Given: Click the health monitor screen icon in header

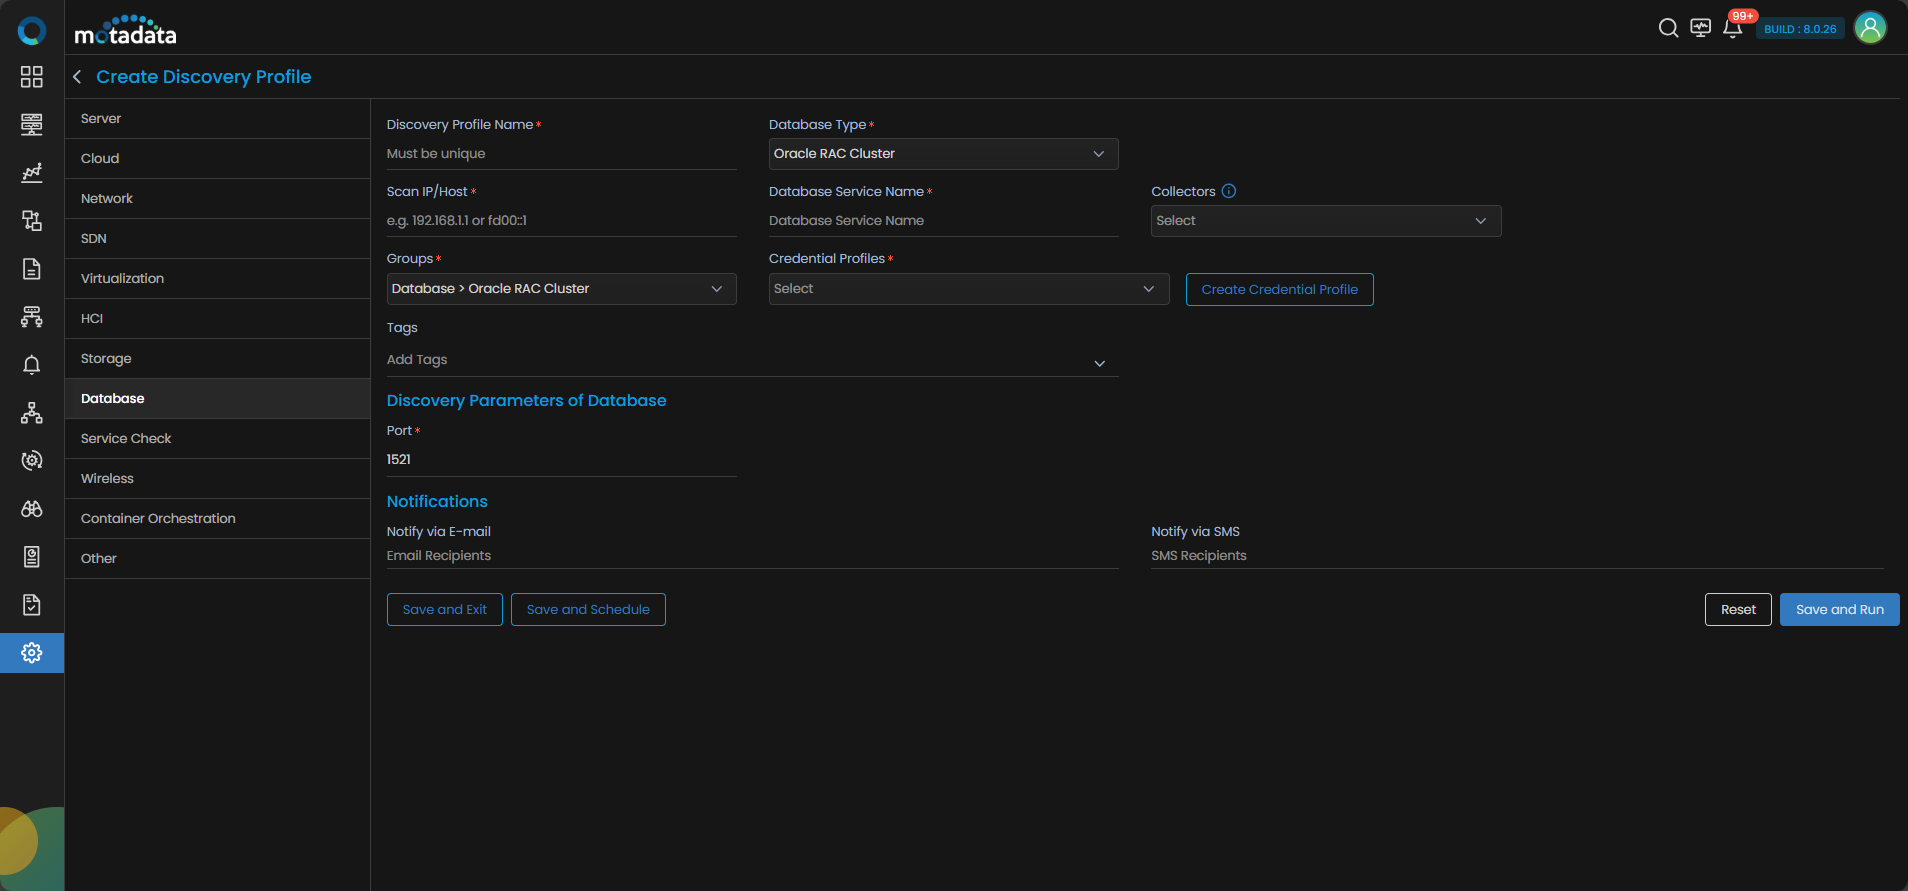Looking at the screenshot, I should [1700, 28].
